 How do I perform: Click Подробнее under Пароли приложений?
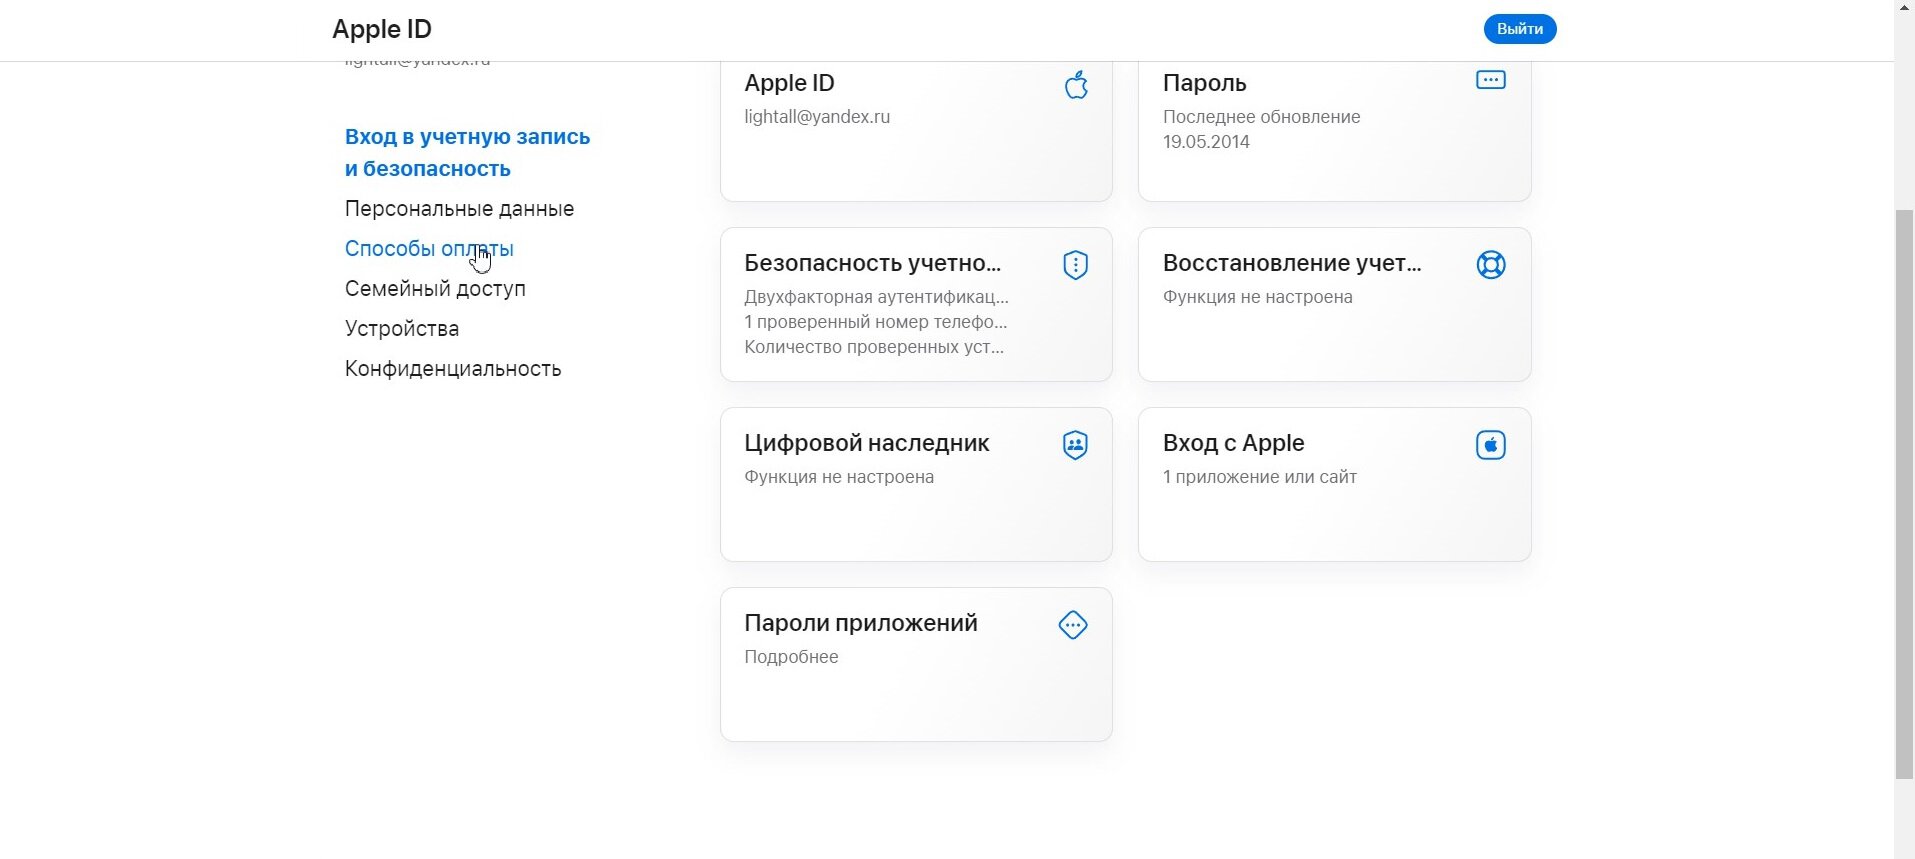(x=791, y=657)
